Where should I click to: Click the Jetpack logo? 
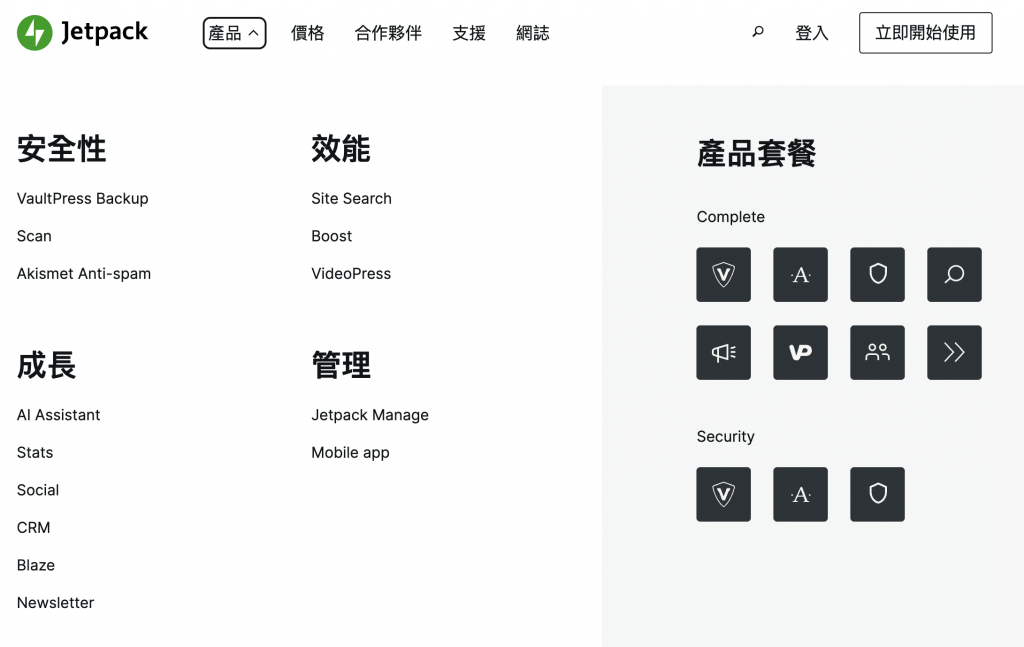[82, 33]
